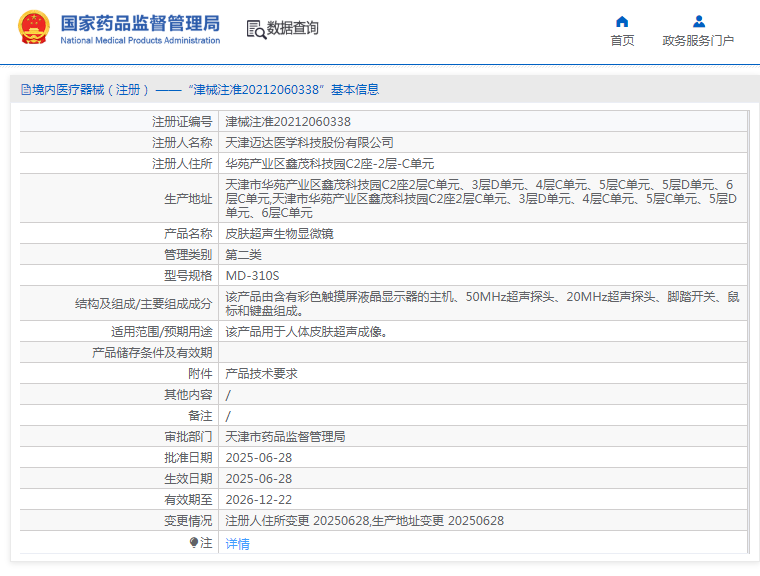The width and height of the screenshot is (760, 576).
Task: Select the expiry date 2026-12-22
Action: point(258,499)
